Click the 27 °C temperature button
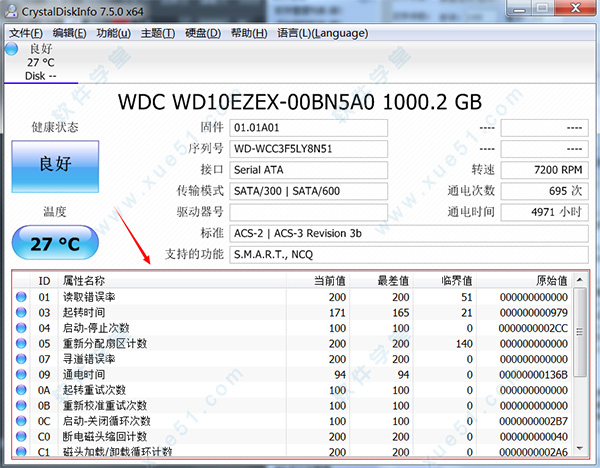 coord(55,244)
